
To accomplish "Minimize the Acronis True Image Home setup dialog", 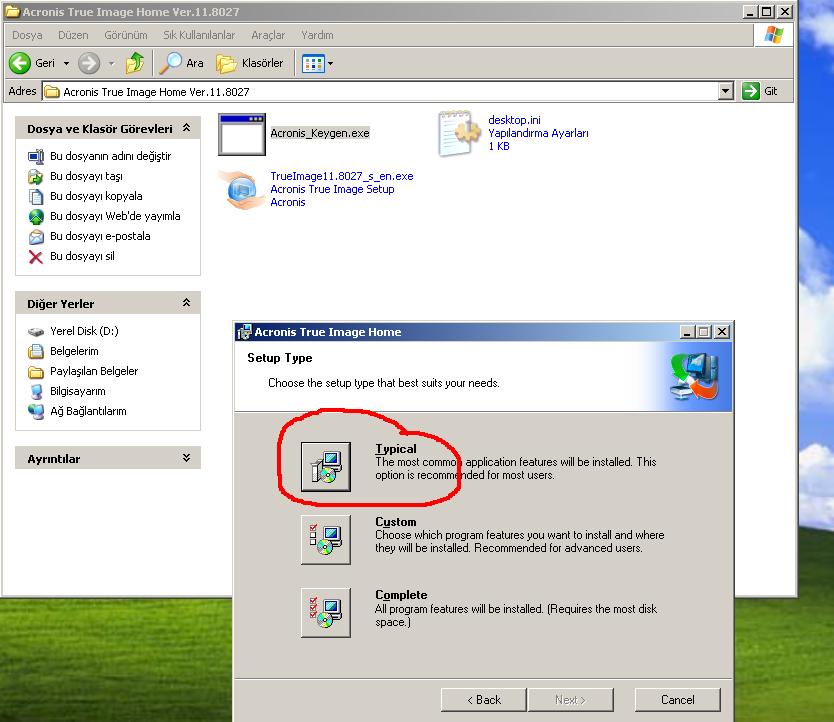I will click(687, 332).
